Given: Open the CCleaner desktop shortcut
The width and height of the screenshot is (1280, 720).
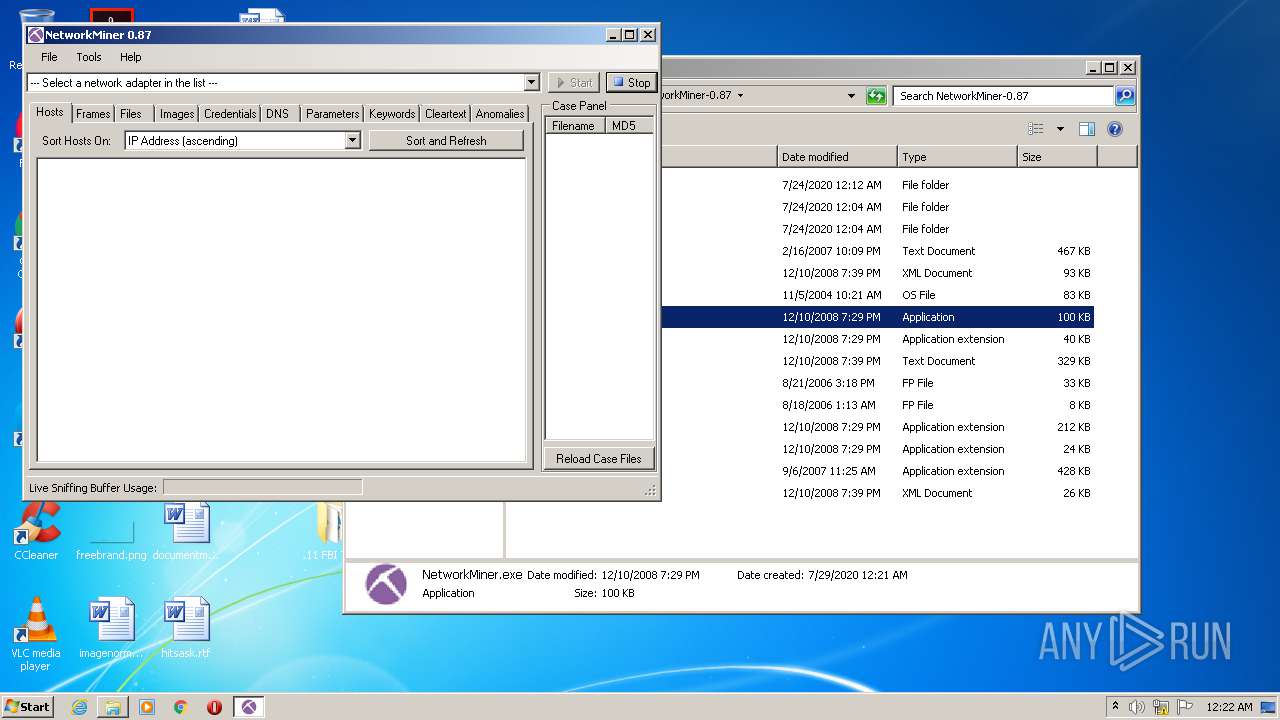Looking at the screenshot, I should pos(36,531).
